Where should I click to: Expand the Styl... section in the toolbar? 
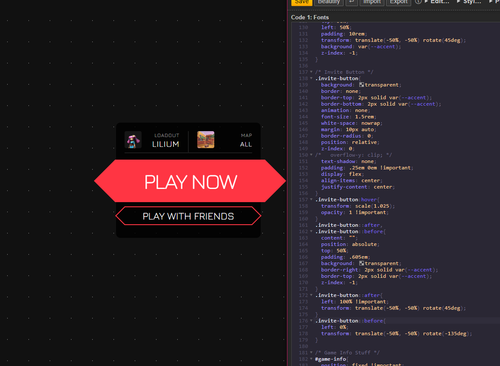469,2
